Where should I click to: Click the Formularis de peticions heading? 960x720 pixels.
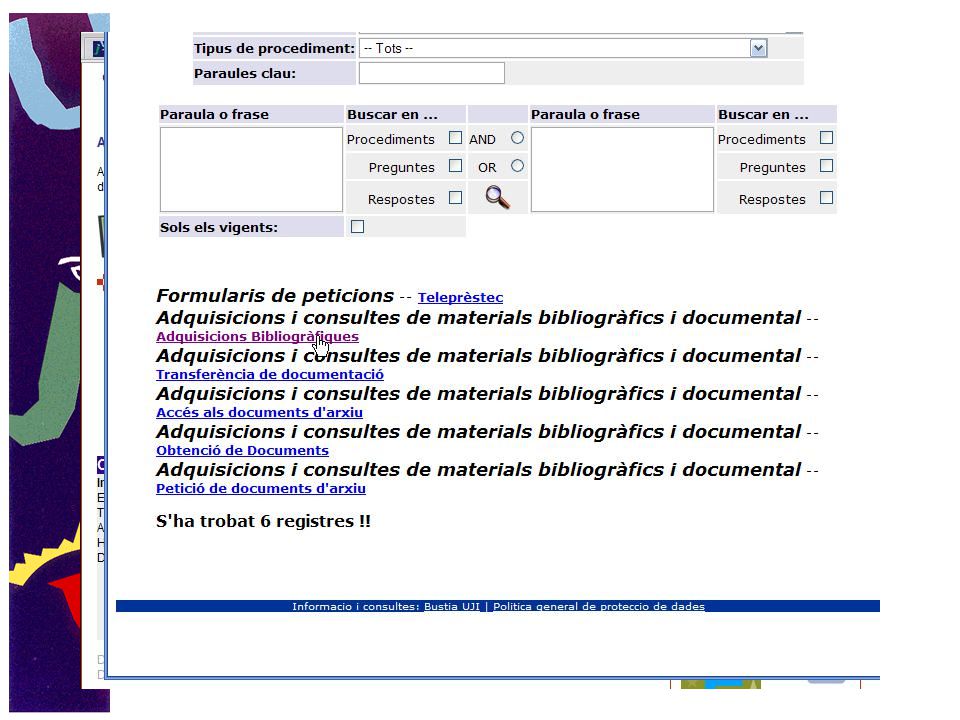(275, 296)
